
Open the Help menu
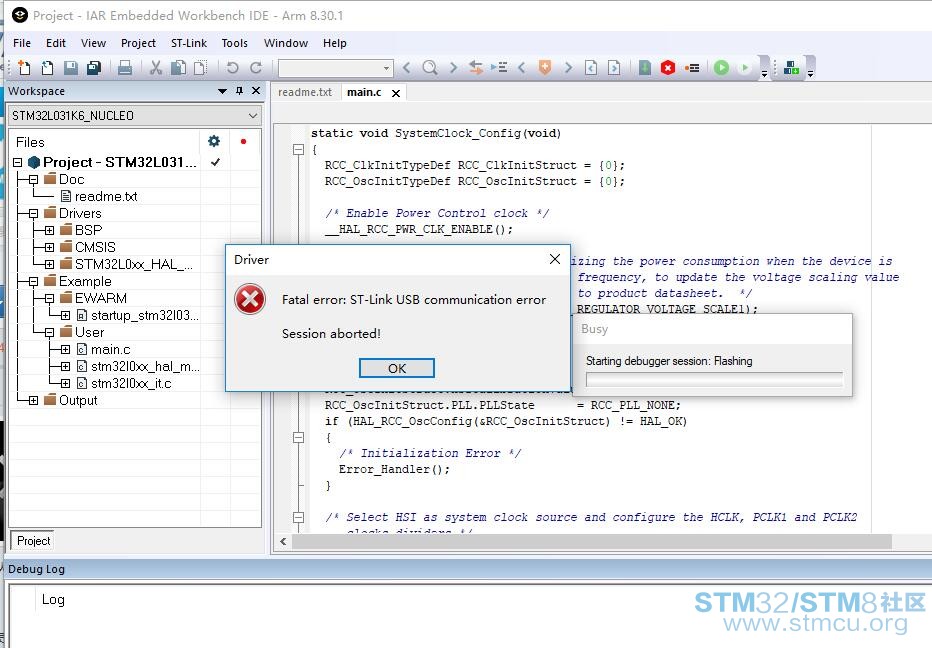point(335,43)
